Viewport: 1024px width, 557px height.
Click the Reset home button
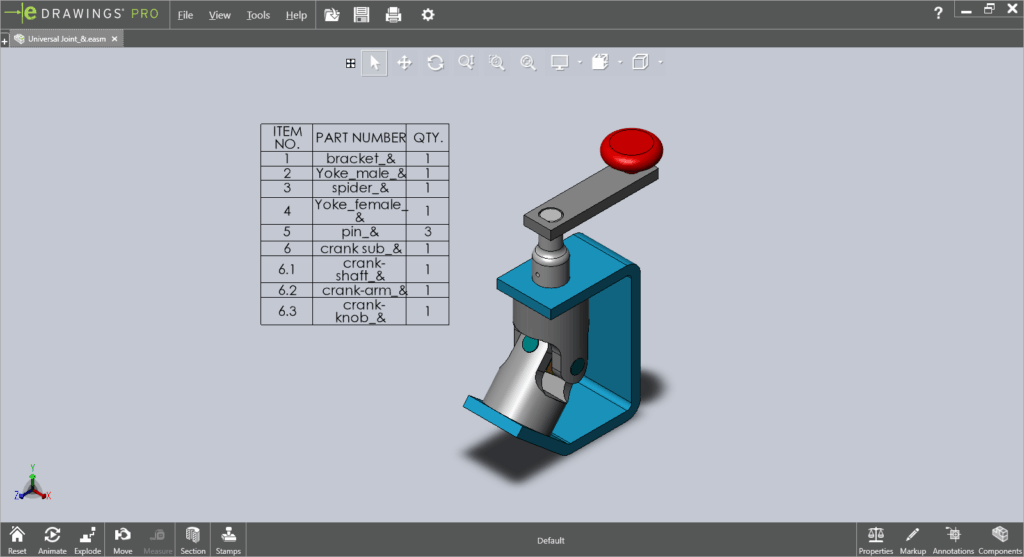17,540
